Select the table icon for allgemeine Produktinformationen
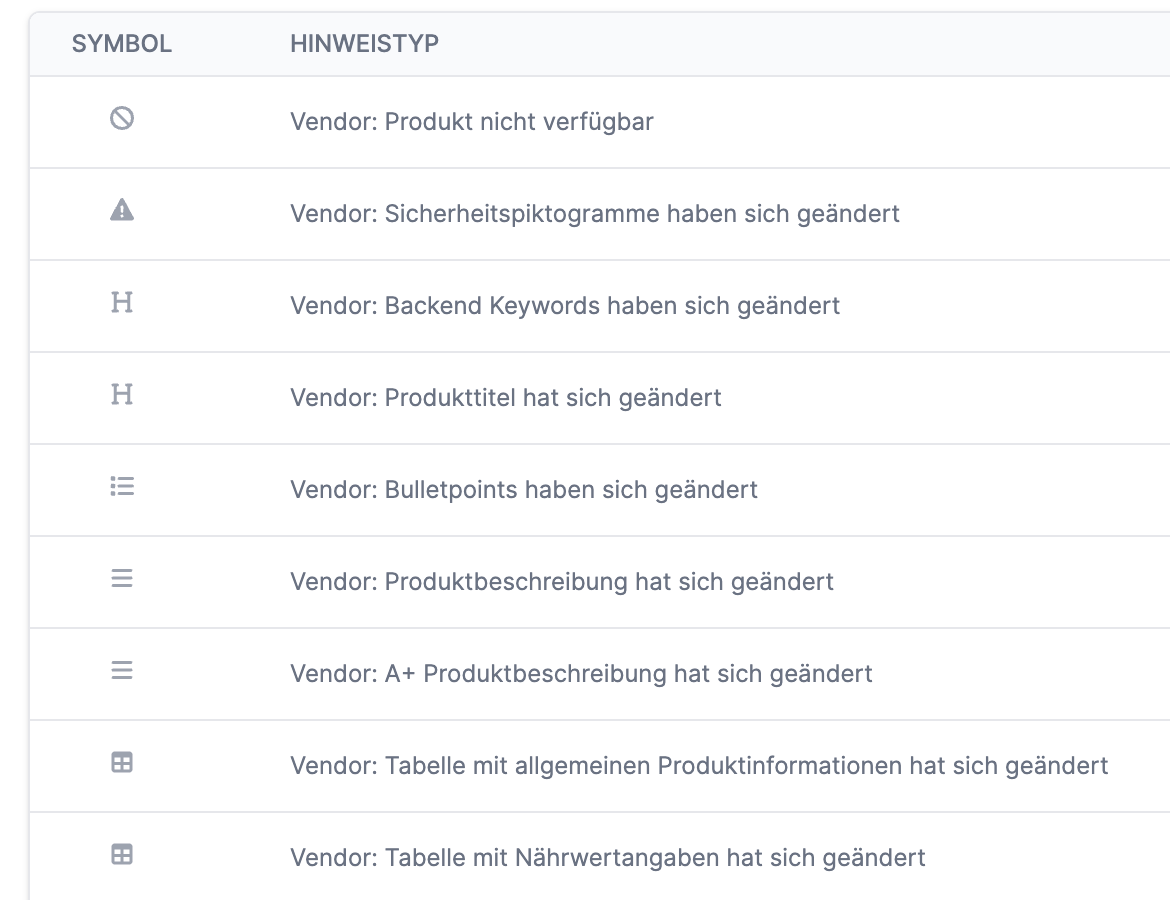 pos(122,765)
